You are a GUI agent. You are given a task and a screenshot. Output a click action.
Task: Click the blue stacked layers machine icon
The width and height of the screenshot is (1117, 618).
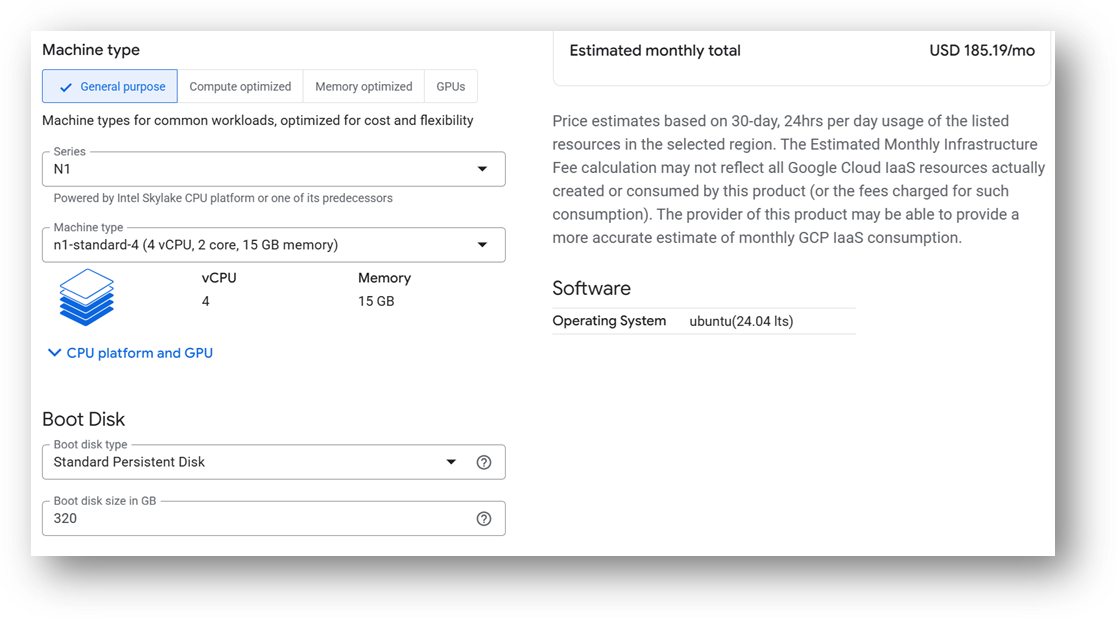point(87,297)
